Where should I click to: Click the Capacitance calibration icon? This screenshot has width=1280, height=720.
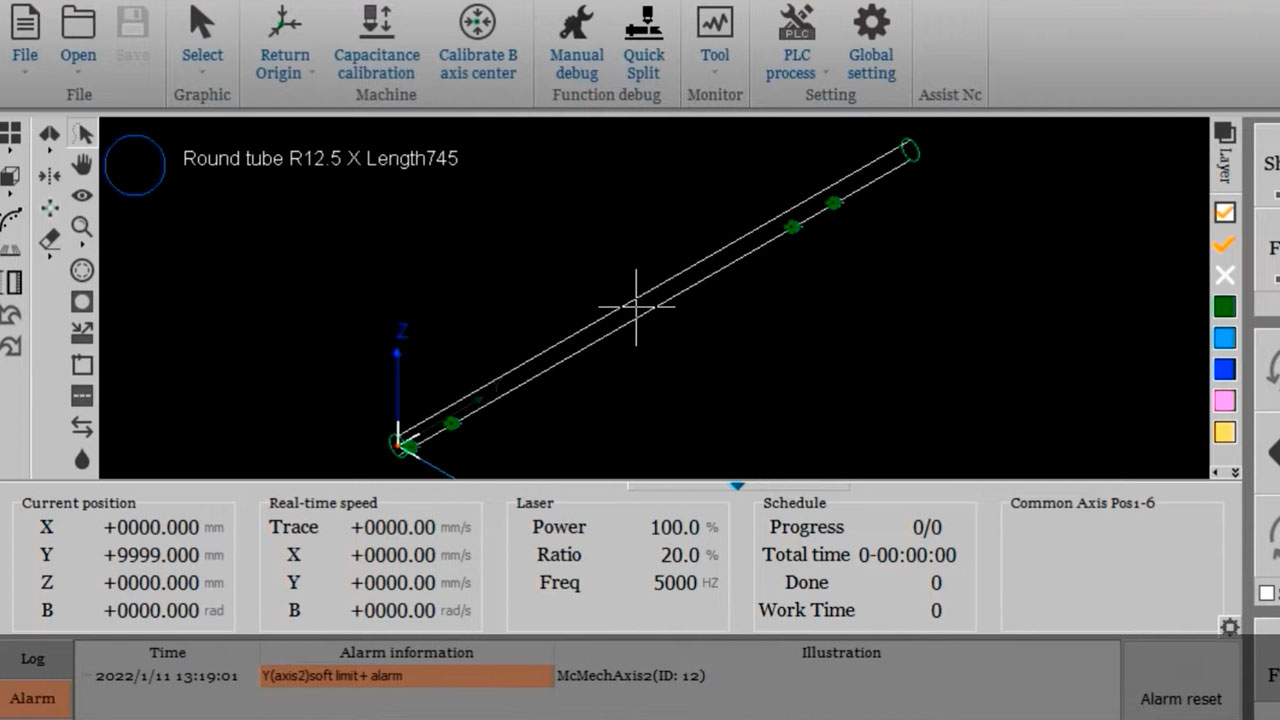376,22
